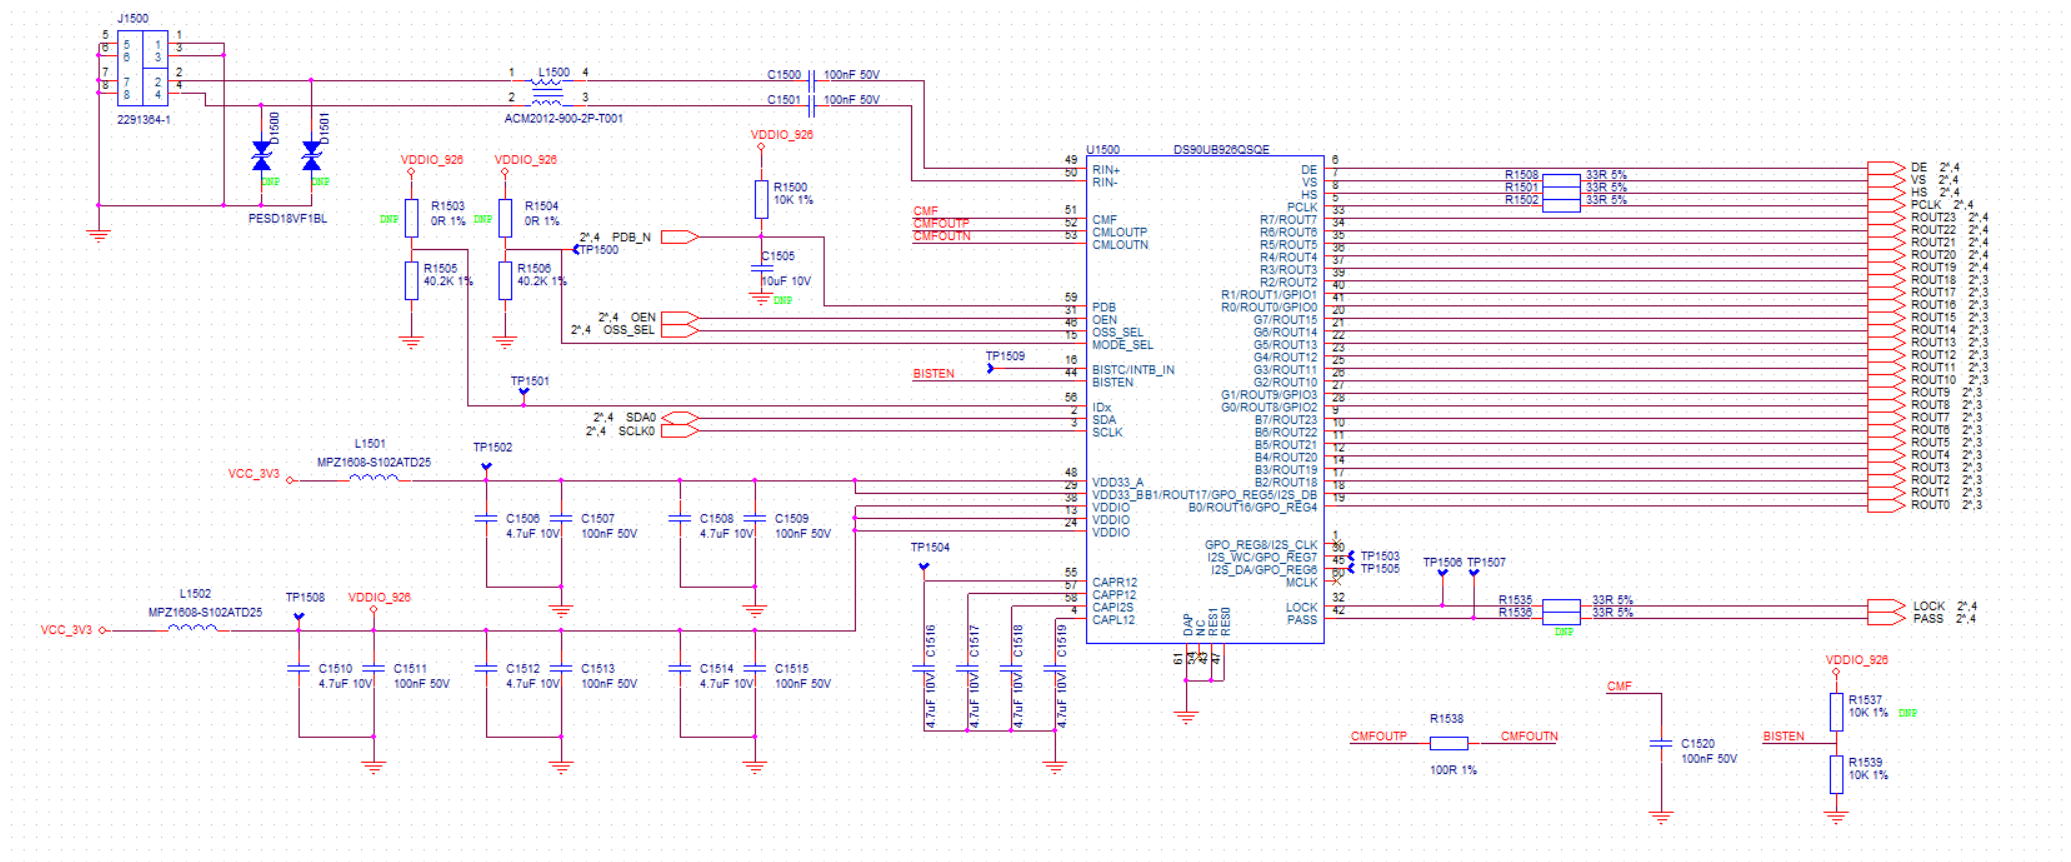Select ferrite bead L1502 symbol
Image resolution: width=2071 pixels, height=862 pixels.
[x=192, y=629]
